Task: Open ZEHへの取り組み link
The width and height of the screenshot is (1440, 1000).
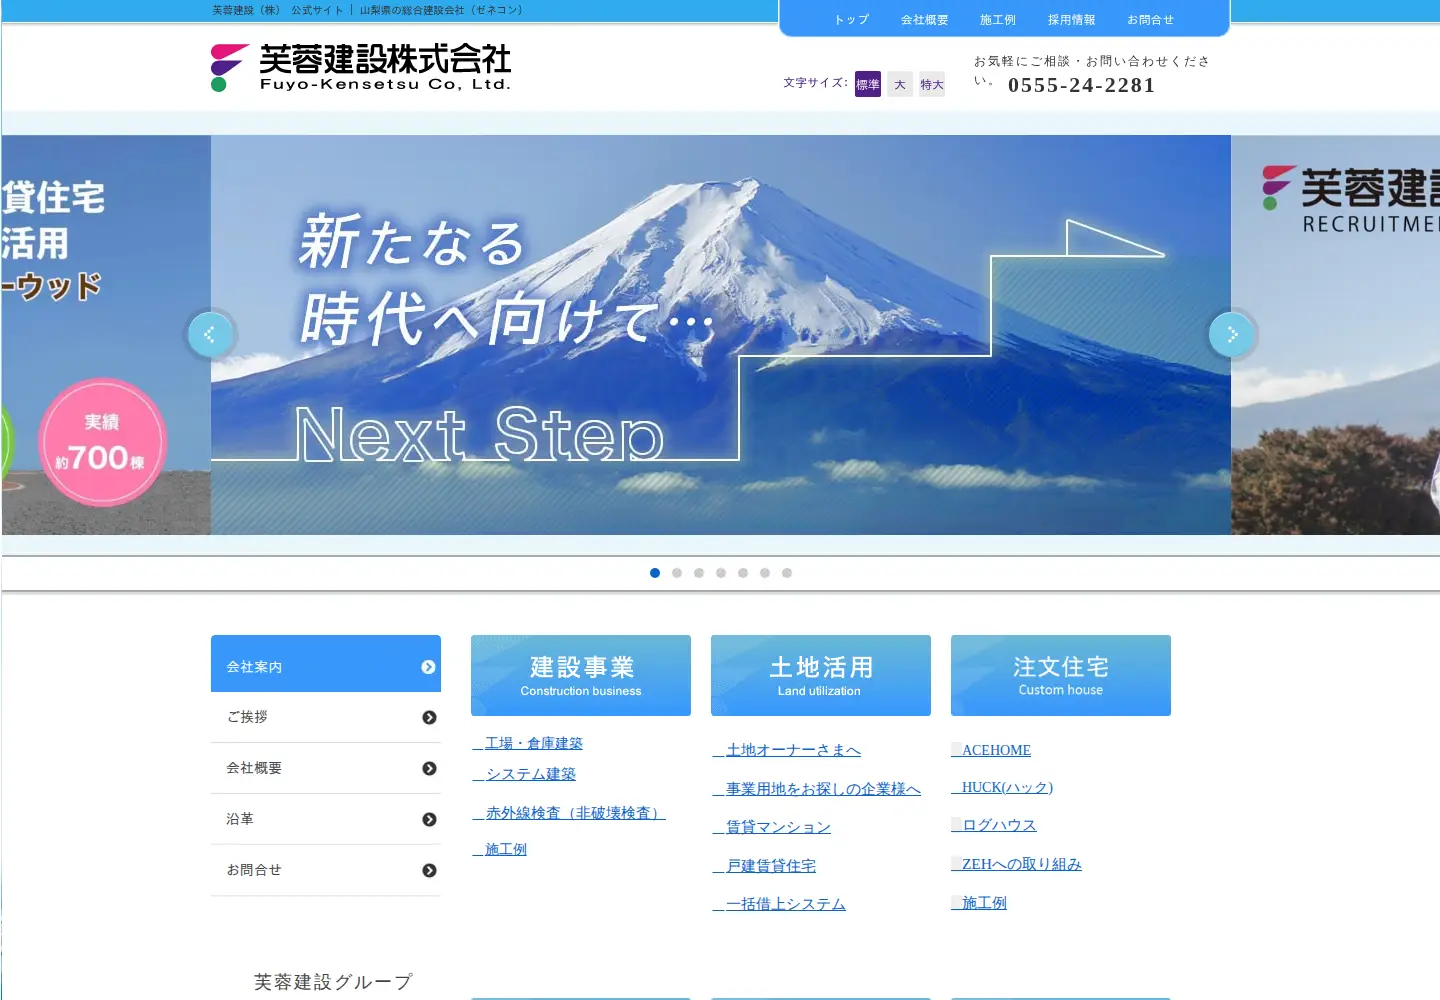Action: coord(1016,864)
